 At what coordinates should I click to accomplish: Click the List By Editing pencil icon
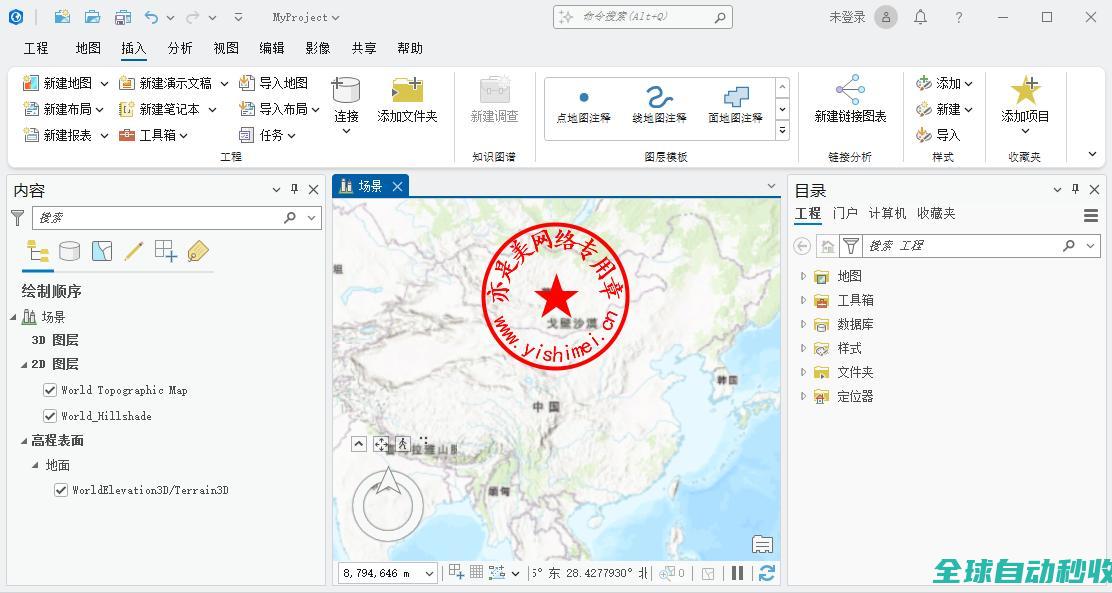point(134,251)
